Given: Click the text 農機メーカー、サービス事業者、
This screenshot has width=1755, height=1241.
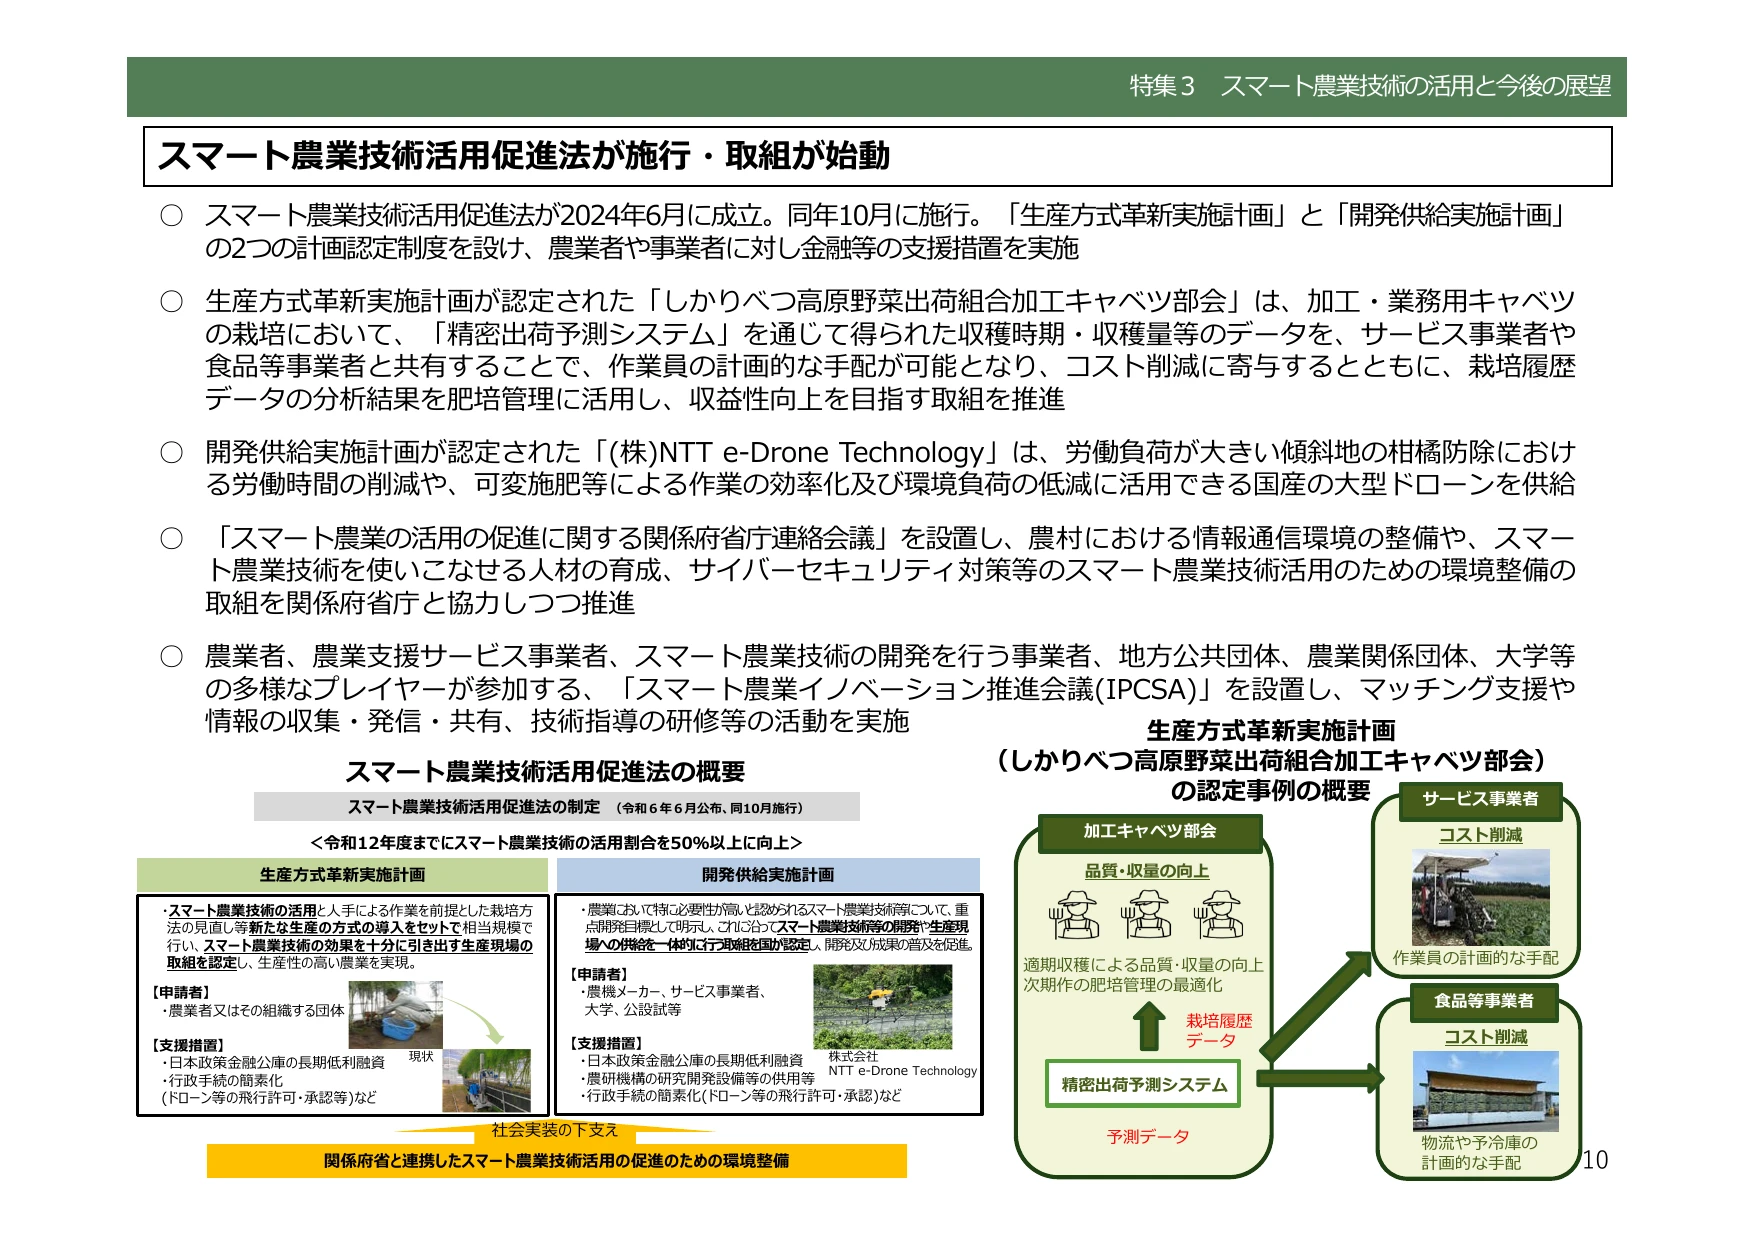Looking at the screenshot, I should [x=675, y=992].
